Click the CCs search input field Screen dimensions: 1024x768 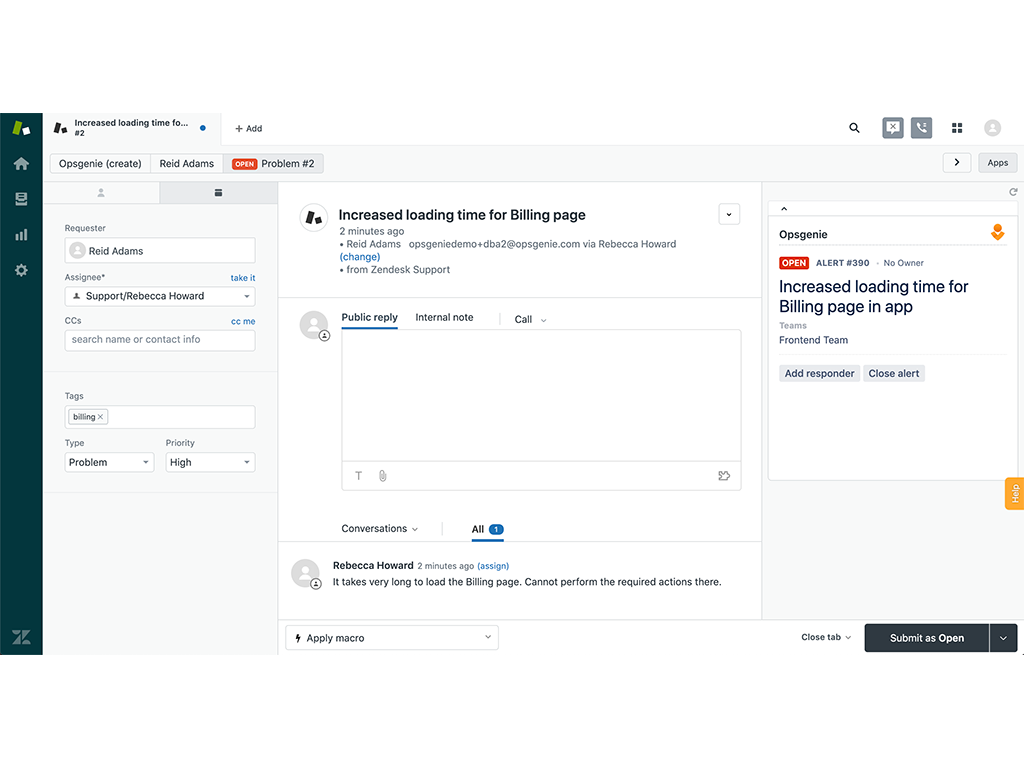[160, 340]
